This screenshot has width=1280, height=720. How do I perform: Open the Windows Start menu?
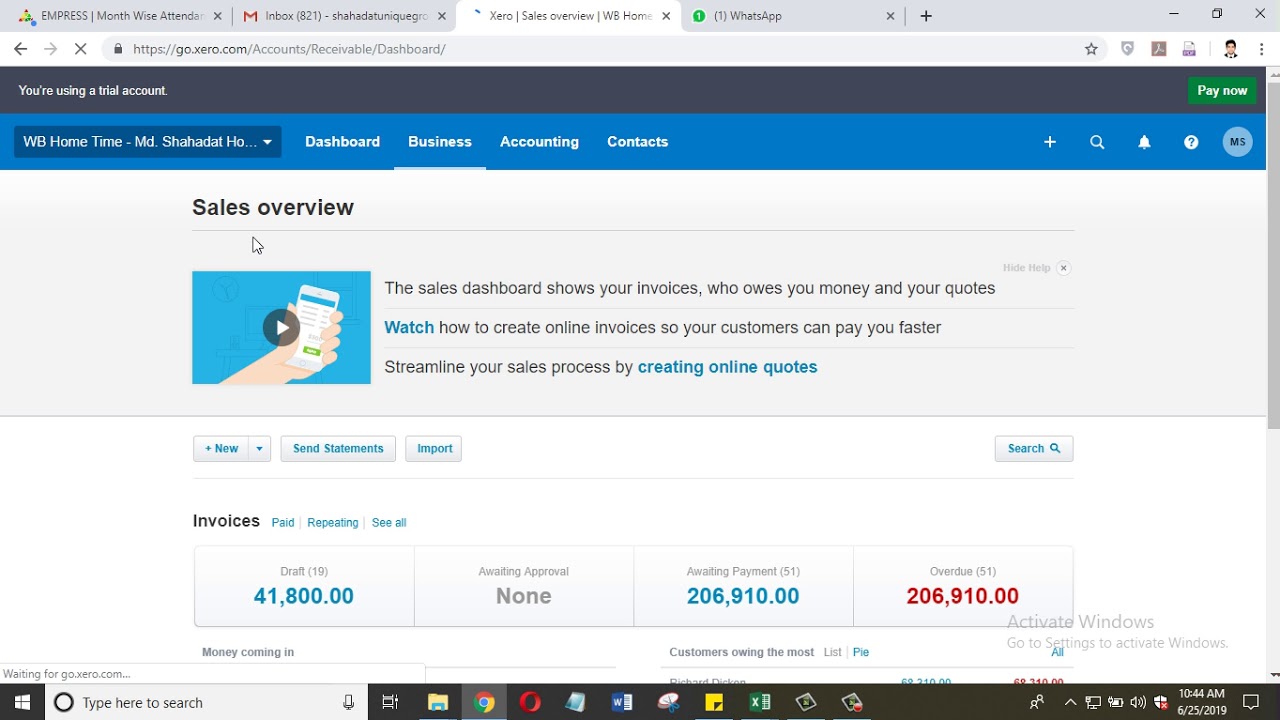click(x=22, y=702)
